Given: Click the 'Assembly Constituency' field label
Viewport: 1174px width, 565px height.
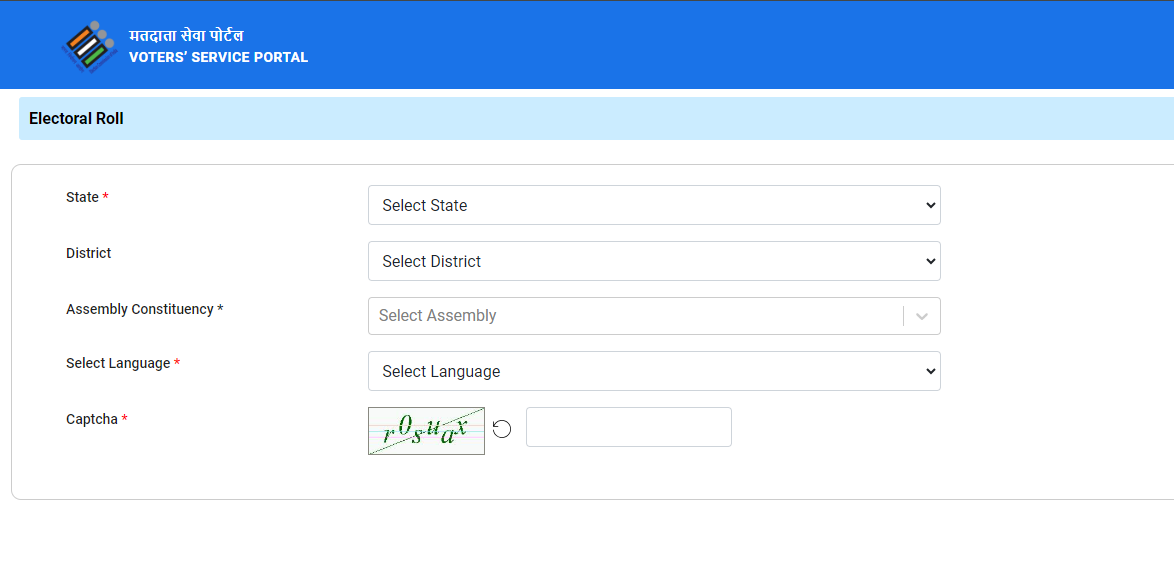Looking at the screenshot, I should tap(140, 309).
